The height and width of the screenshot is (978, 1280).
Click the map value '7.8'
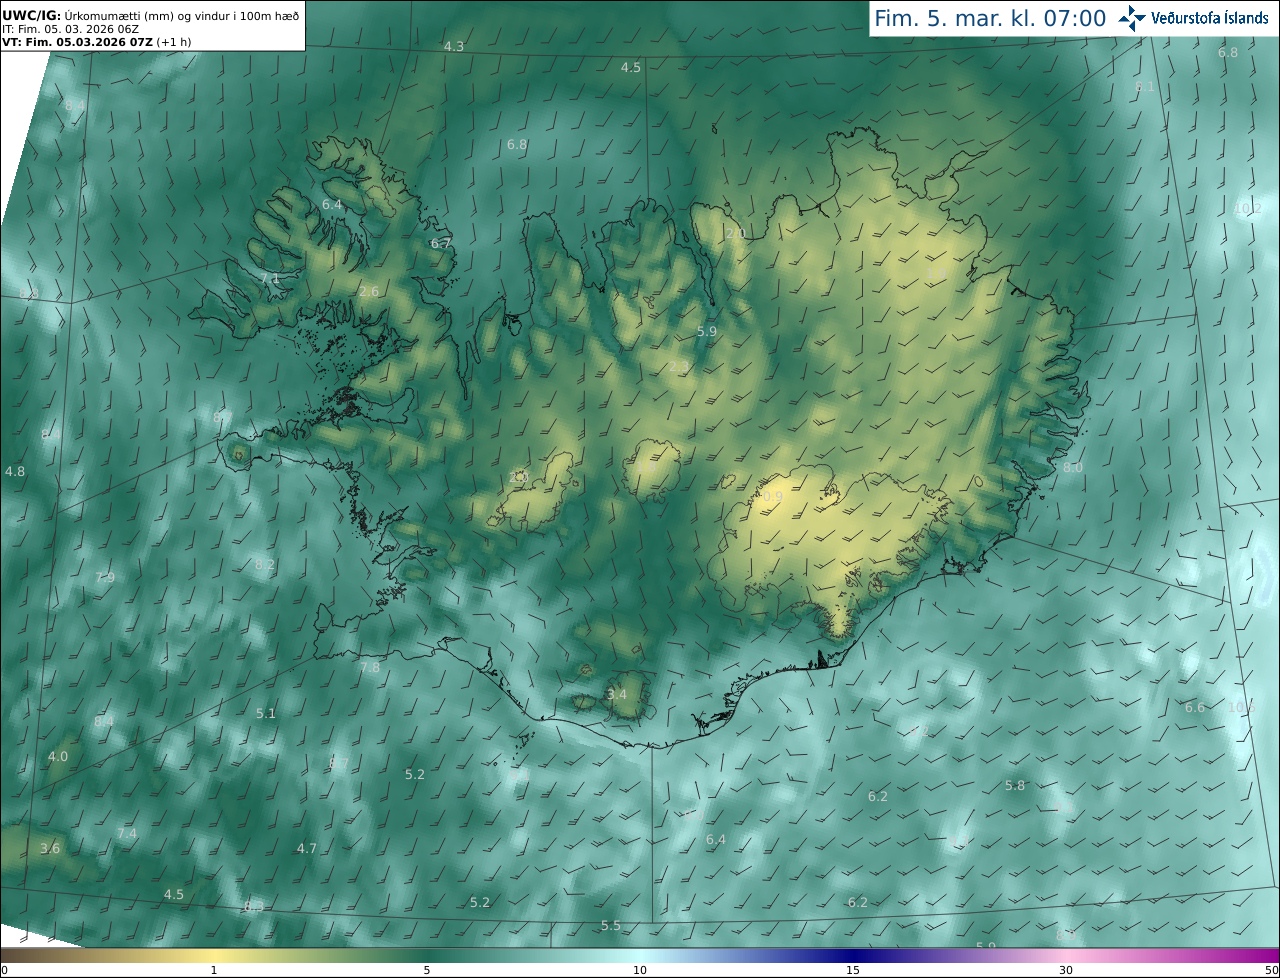tap(370, 667)
